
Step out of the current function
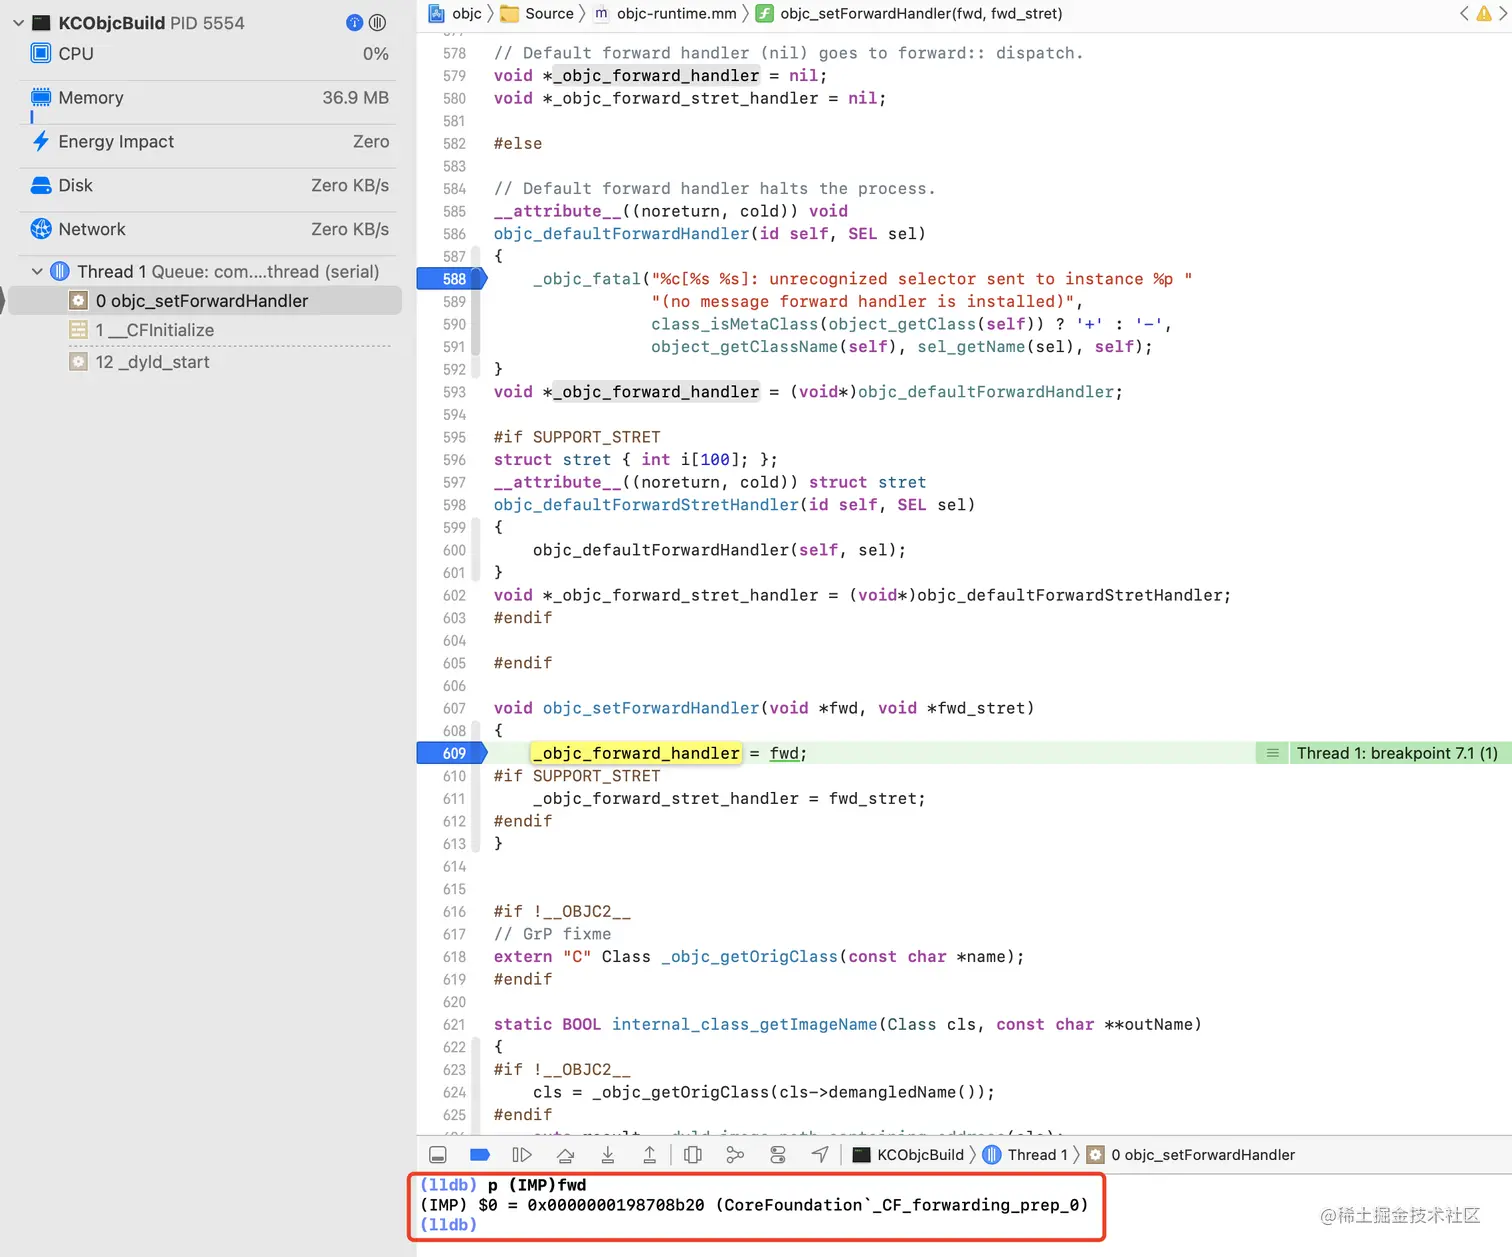pyautogui.click(x=649, y=1155)
